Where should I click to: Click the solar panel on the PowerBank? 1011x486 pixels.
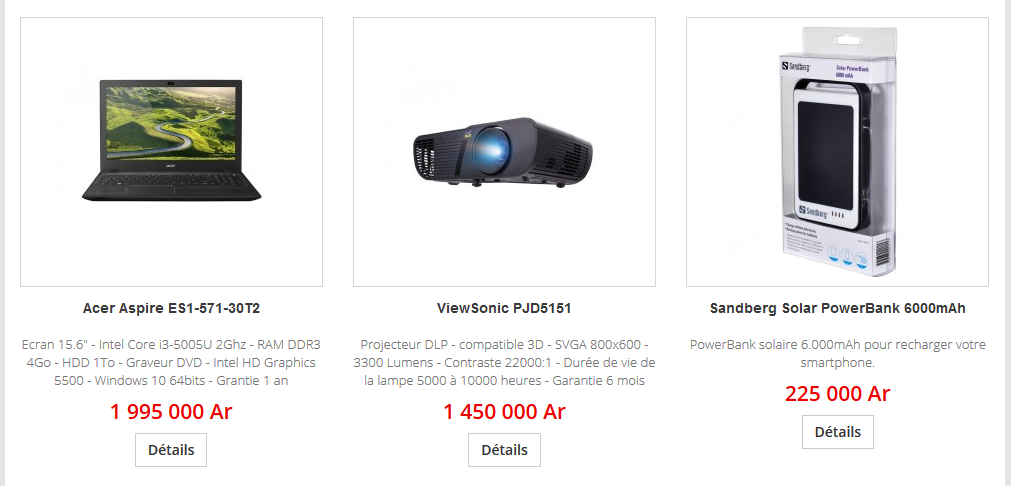coord(829,149)
